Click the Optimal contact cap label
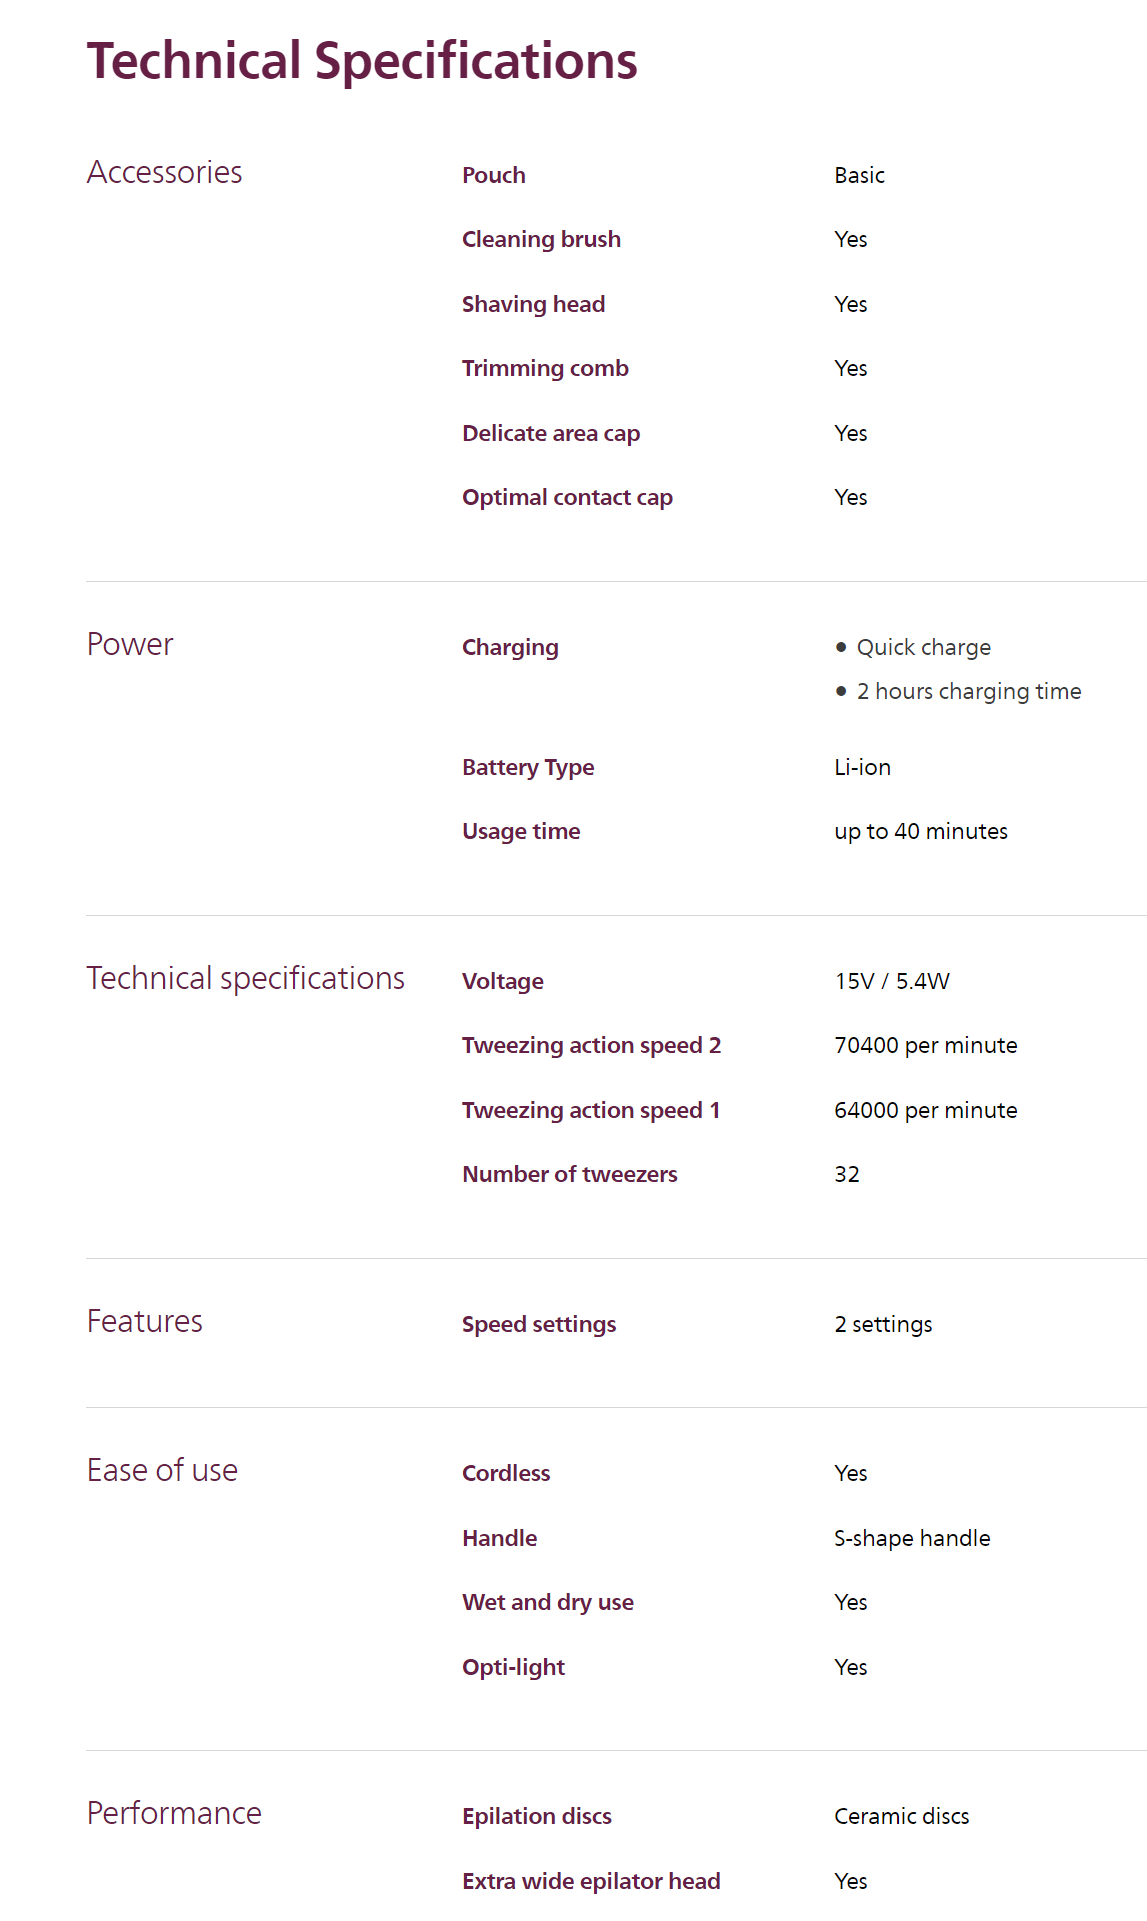The width and height of the screenshot is (1147, 1921). [x=567, y=497]
